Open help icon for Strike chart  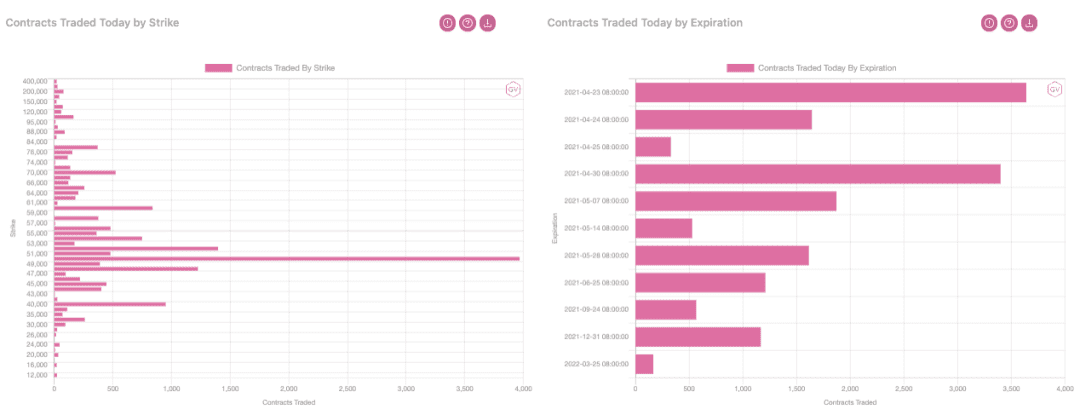[x=468, y=23]
